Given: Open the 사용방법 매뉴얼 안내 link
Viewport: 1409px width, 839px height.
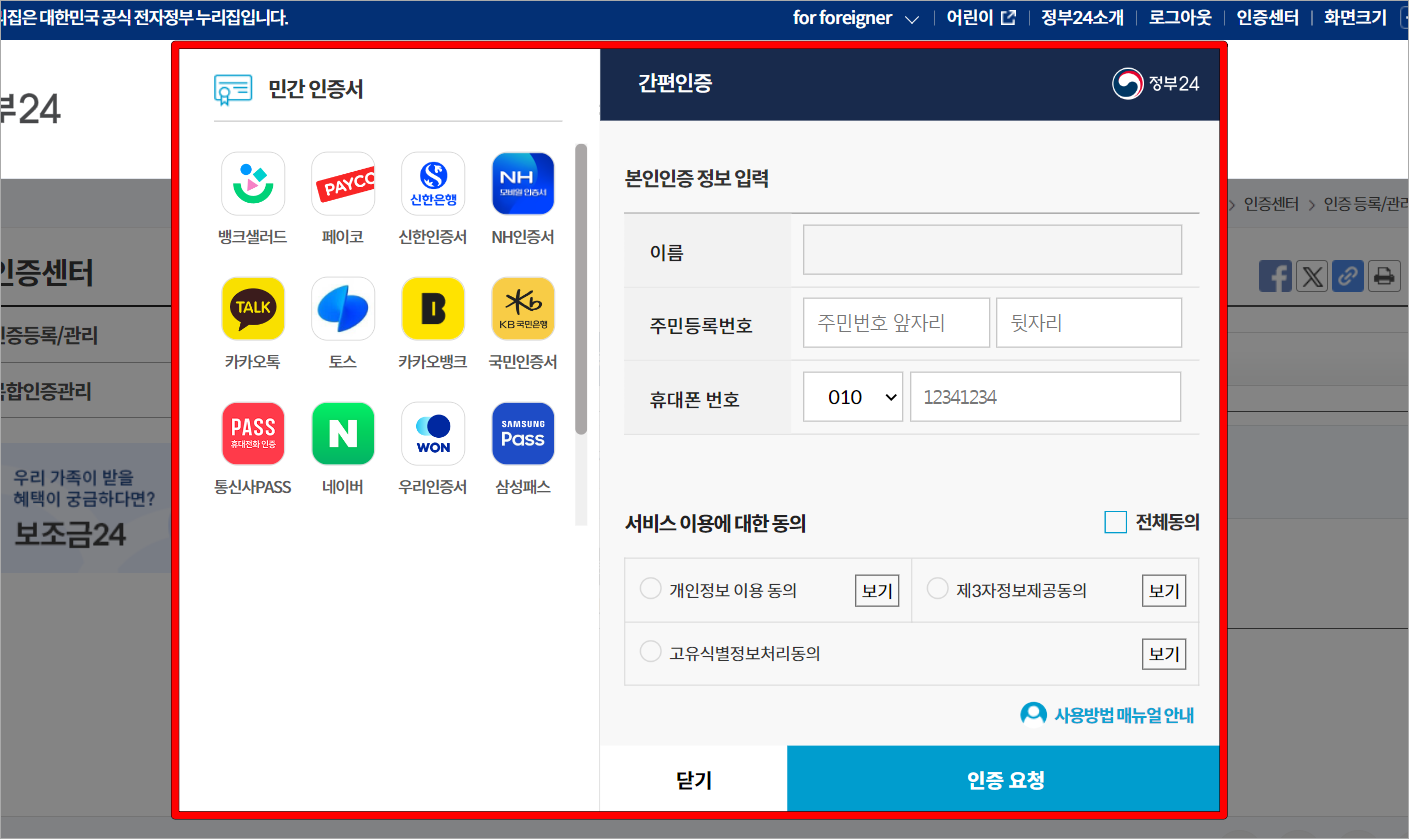Looking at the screenshot, I should pyautogui.click(x=1124, y=715).
